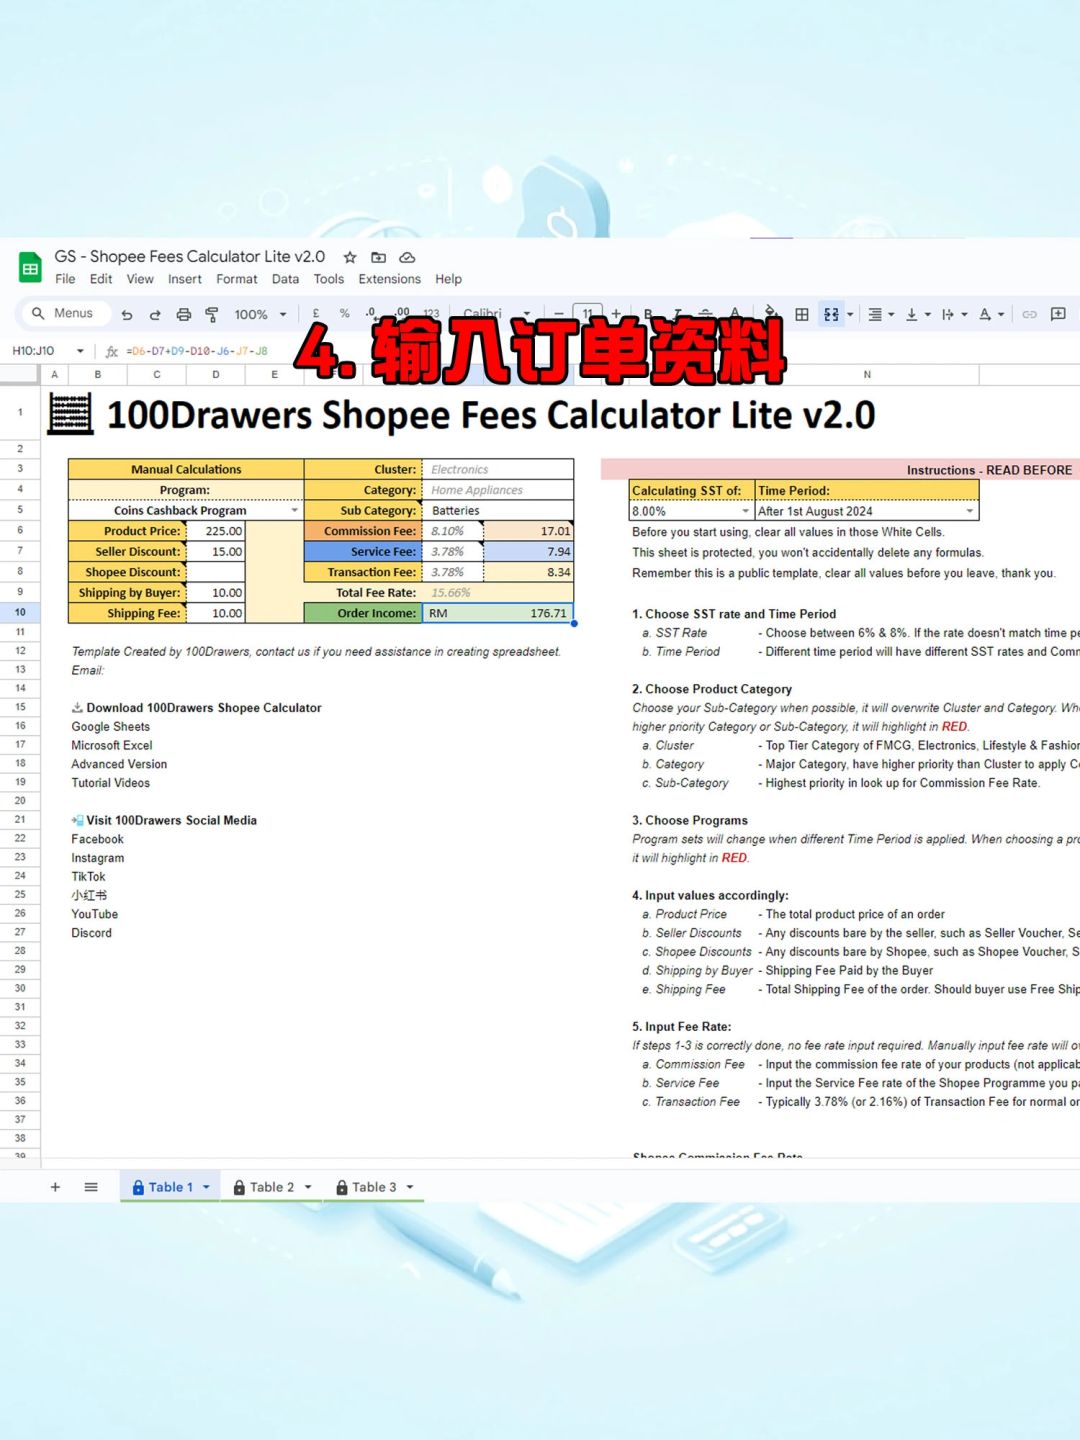Print the spreadsheet via printer icon
Image resolution: width=1080 pixels, height=1440 pixels.
tap(184, 314)
